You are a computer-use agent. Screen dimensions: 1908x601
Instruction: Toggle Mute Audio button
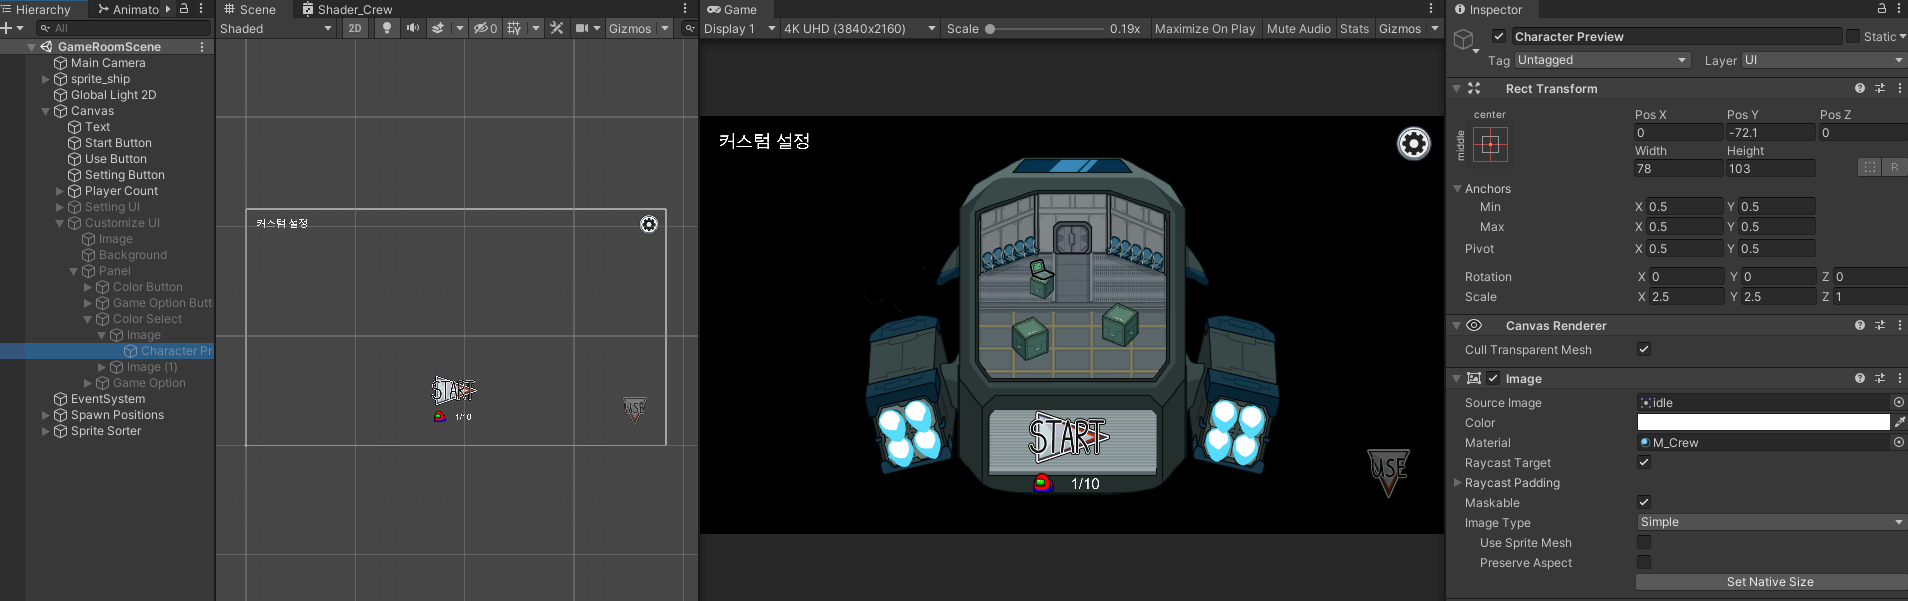tap(1298, 28)
